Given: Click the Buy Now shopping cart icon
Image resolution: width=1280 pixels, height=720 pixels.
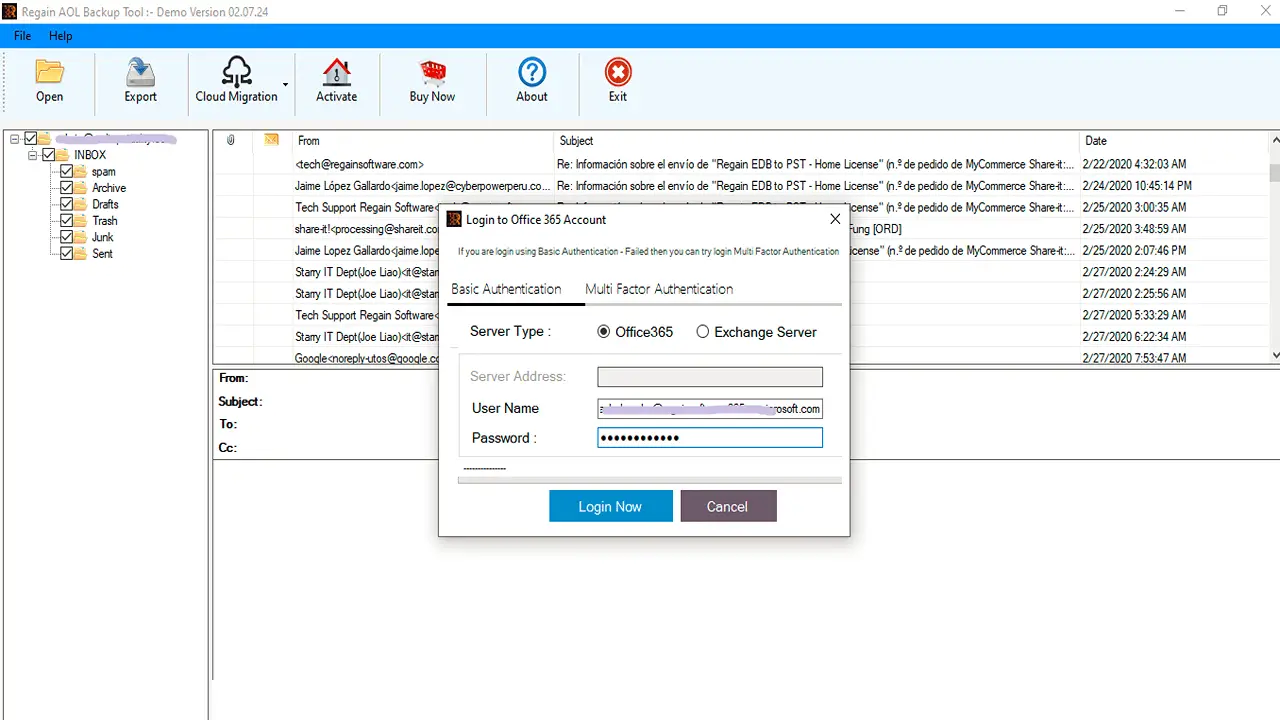Looking at the screenshot, I should [432, 72].
